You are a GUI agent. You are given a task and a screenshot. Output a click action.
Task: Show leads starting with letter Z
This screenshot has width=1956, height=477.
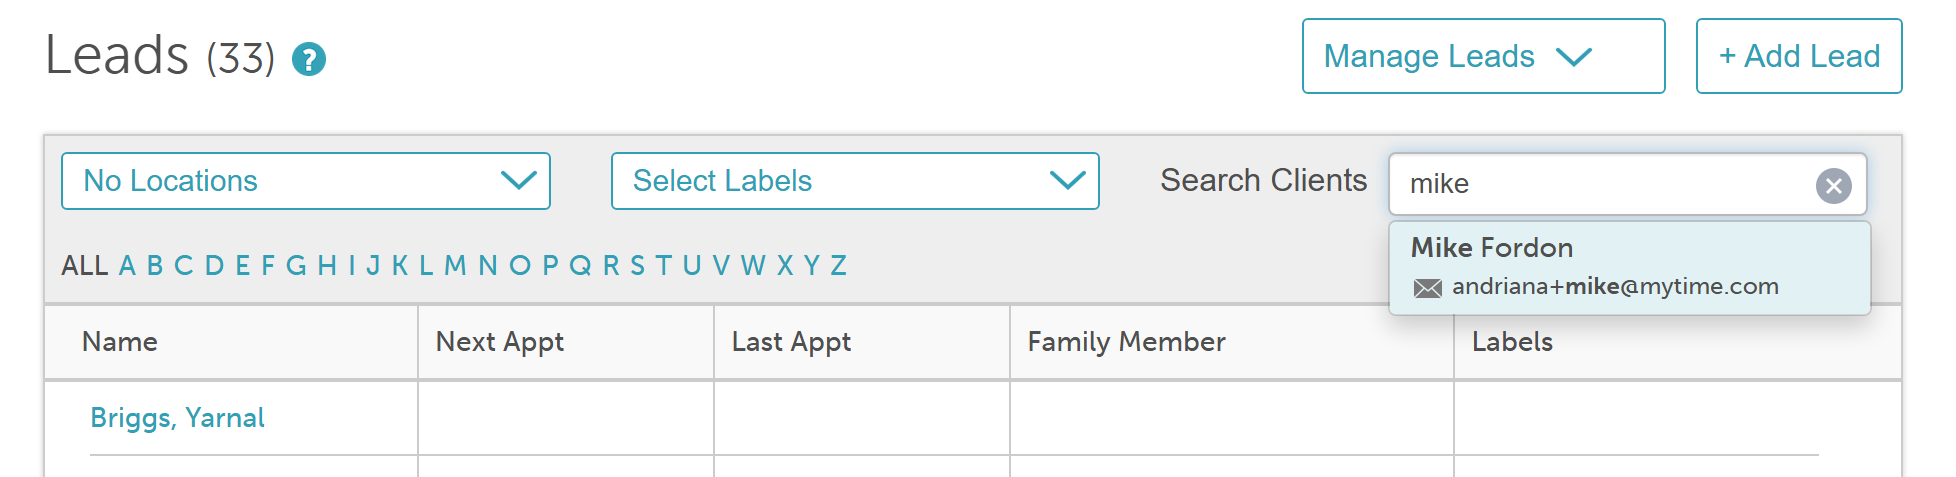pyautogui.click(x=838, y=266)
